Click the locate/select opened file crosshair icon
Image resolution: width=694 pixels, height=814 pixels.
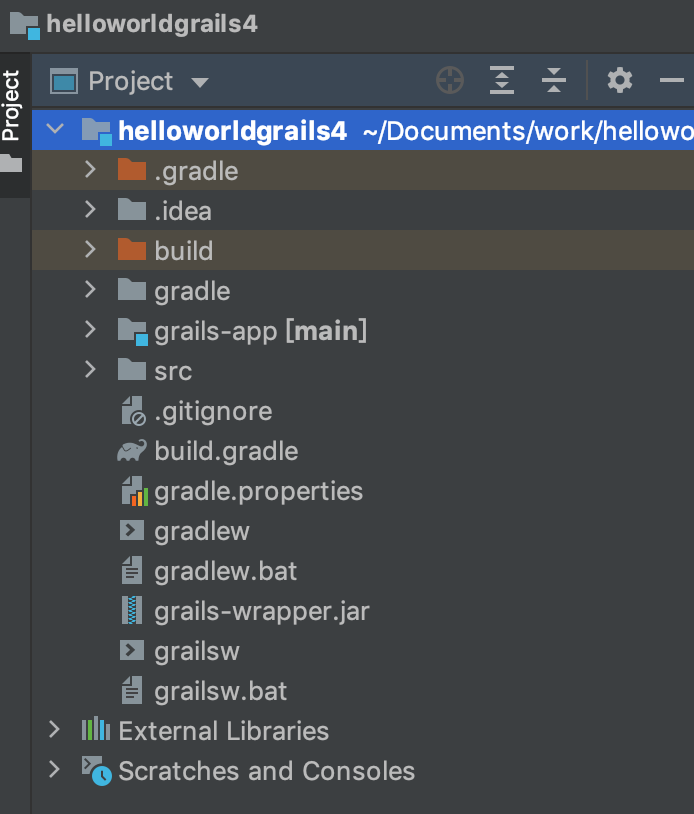click(450, 80)
